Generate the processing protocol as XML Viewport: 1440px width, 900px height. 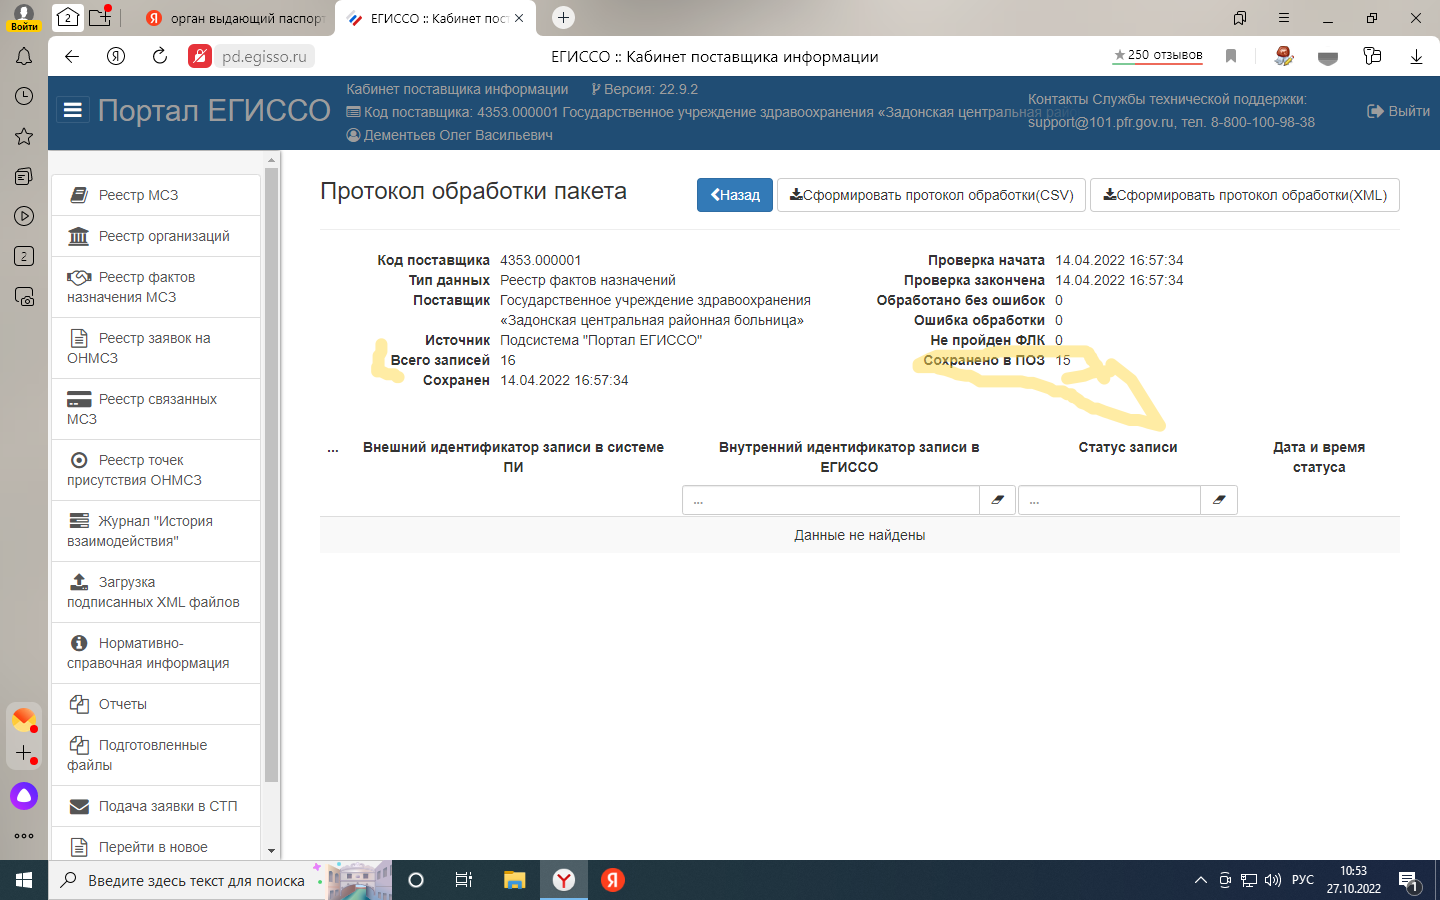click(x=1245, y=195)
